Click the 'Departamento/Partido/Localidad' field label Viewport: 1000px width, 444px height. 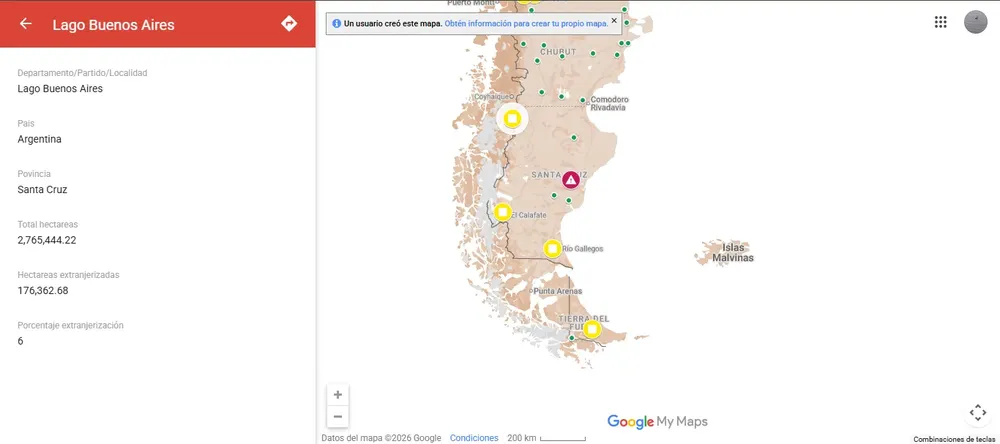pyautogui.click(x=82, y=73)
